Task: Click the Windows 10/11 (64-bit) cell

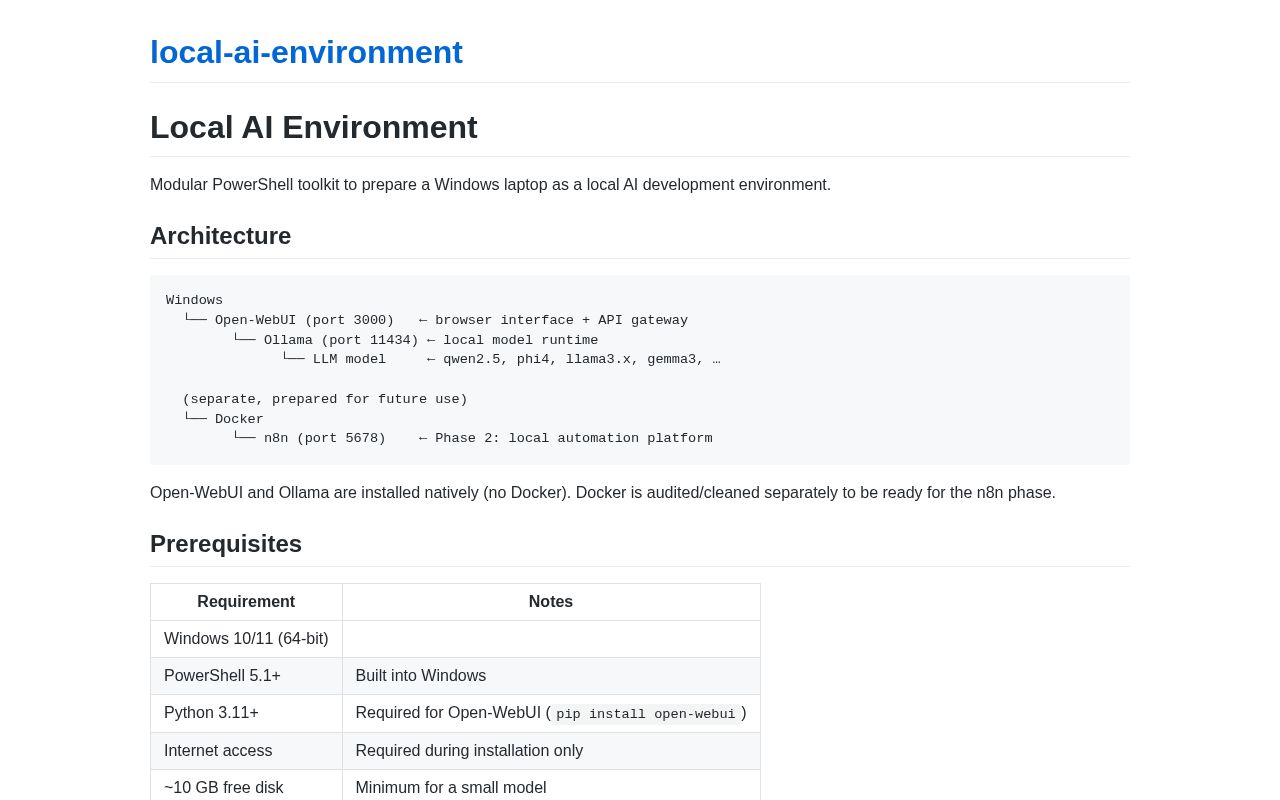Action: [x=246, y=639]
